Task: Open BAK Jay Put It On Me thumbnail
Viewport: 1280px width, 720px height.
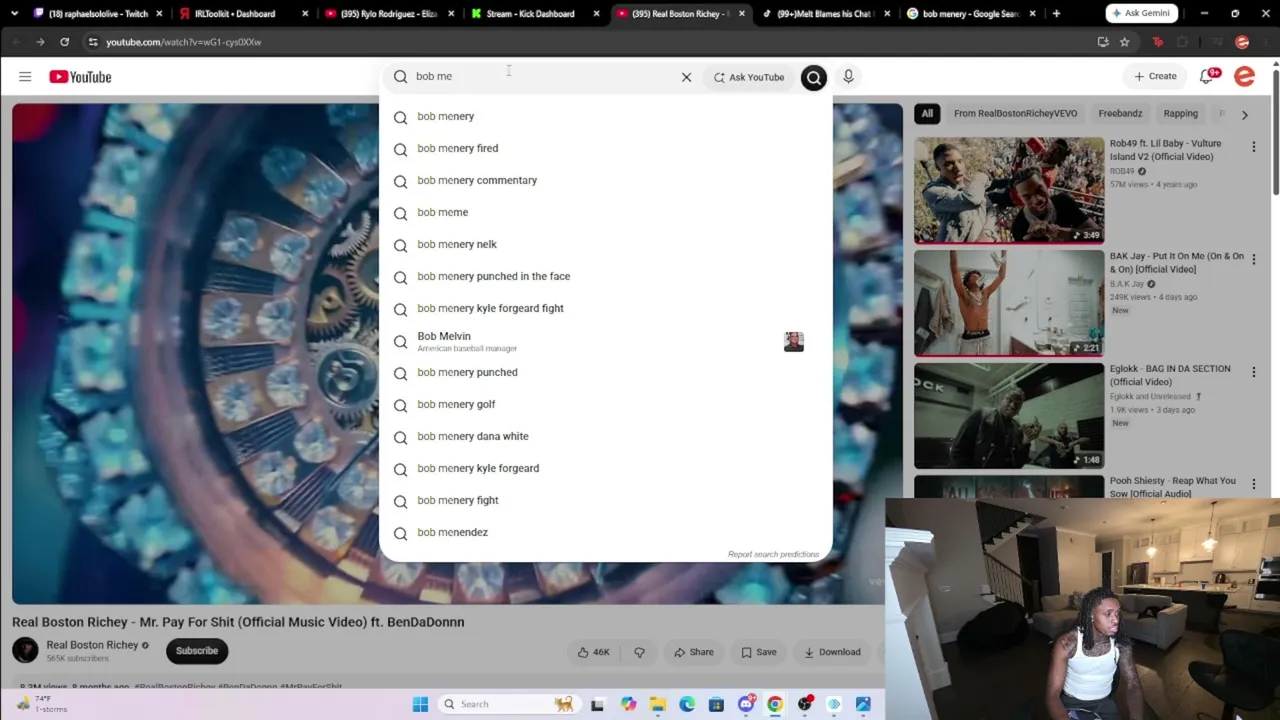Action: coord(1009,303)
